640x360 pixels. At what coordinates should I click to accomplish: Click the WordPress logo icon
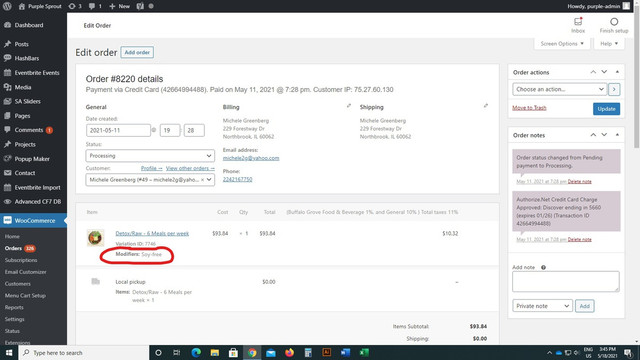pos(7,6)
